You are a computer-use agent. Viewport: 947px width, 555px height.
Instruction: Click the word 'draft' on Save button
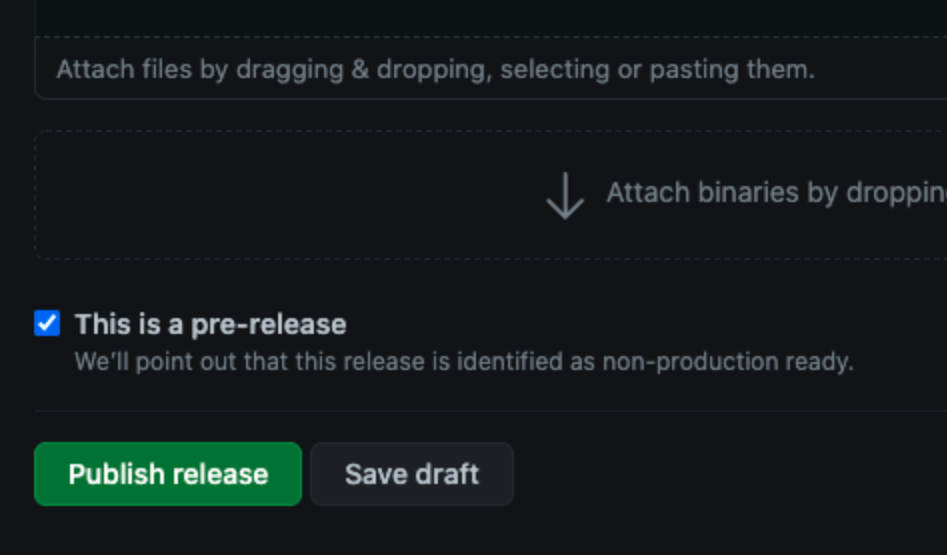click(446, 474)
